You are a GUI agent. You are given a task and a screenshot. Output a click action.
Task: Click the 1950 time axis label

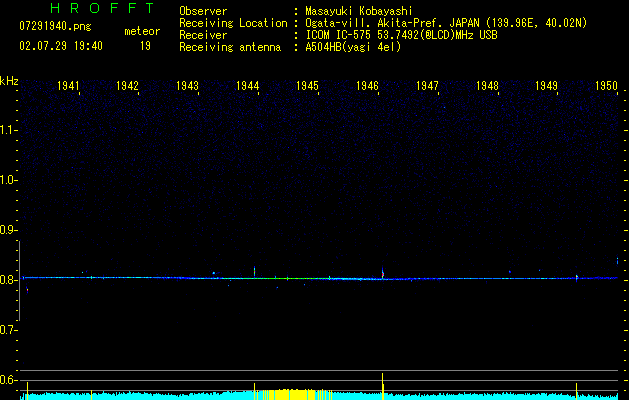(606, 85)
